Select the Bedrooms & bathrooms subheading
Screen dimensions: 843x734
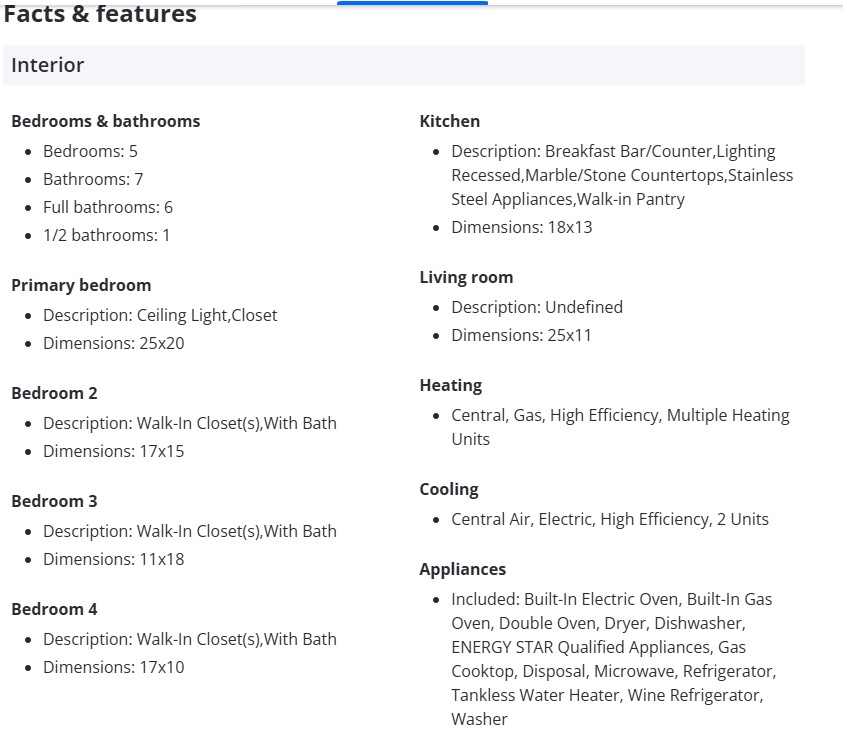(105, 121)
